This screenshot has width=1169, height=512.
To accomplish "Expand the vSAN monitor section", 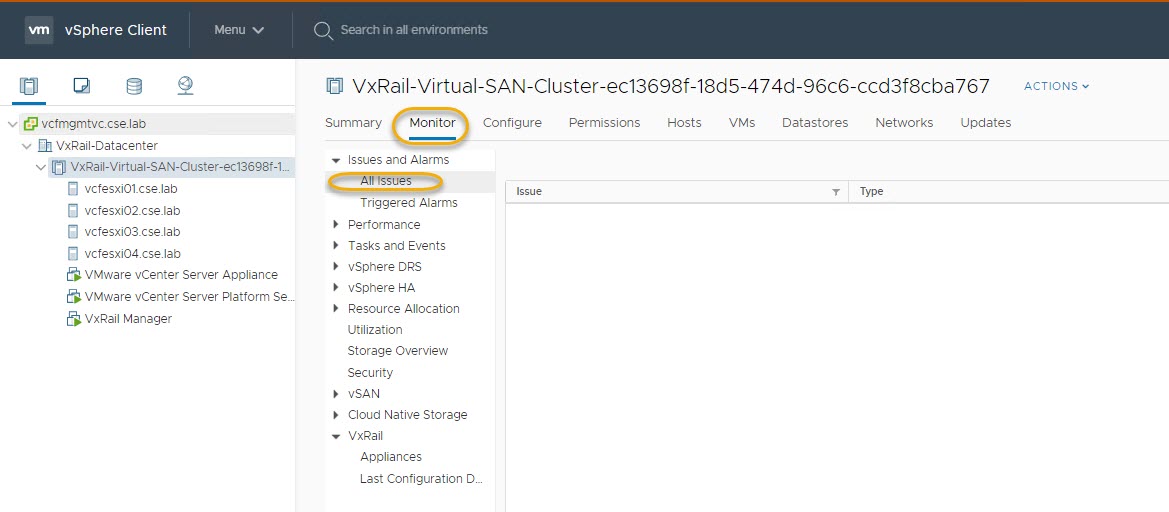I will 336,394.
